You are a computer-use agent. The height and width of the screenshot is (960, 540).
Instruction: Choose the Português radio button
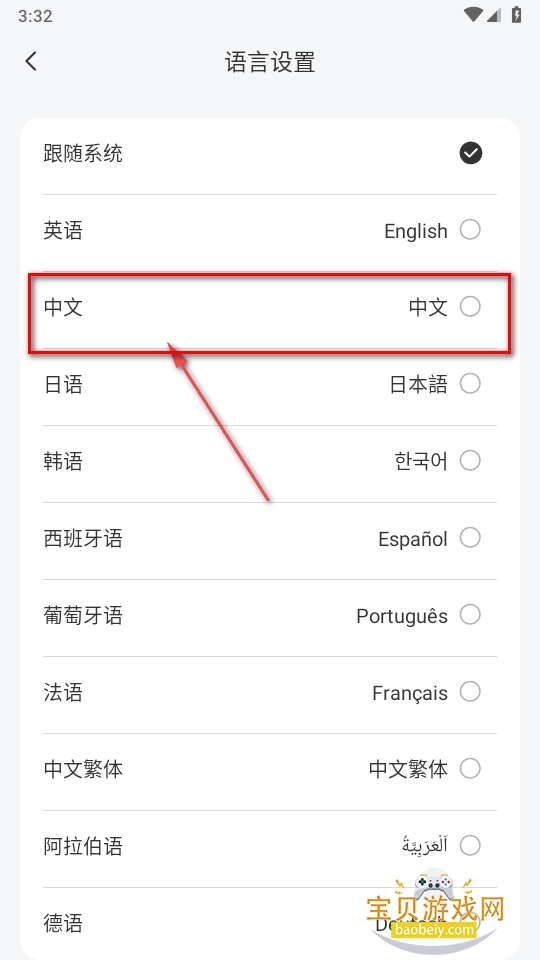(x=470, y=615)
